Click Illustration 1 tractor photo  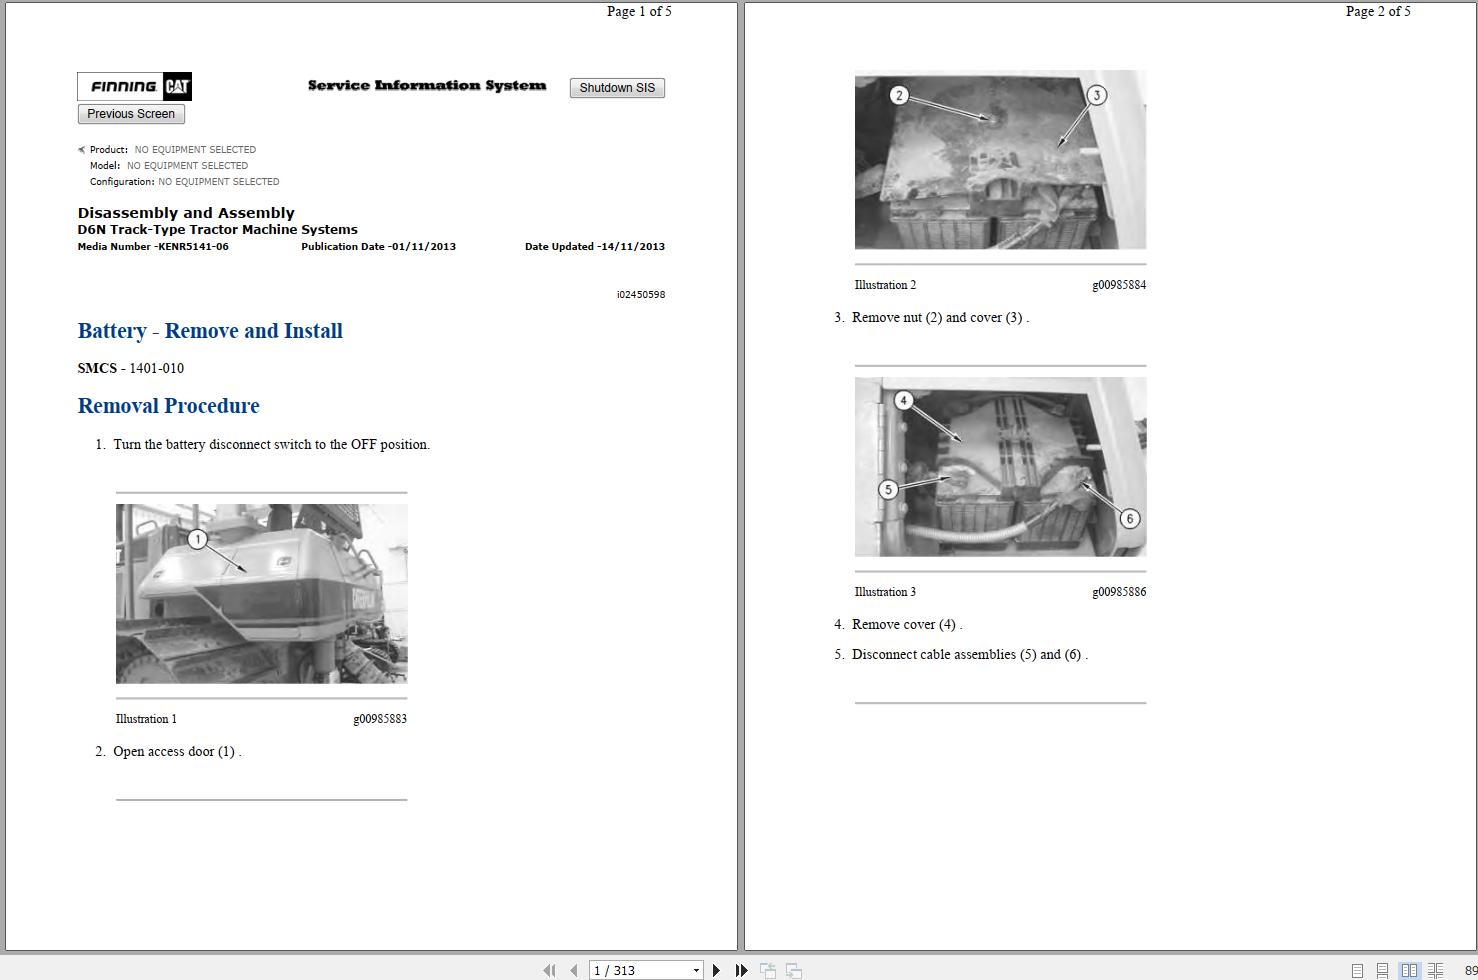(x=261, y=594)
